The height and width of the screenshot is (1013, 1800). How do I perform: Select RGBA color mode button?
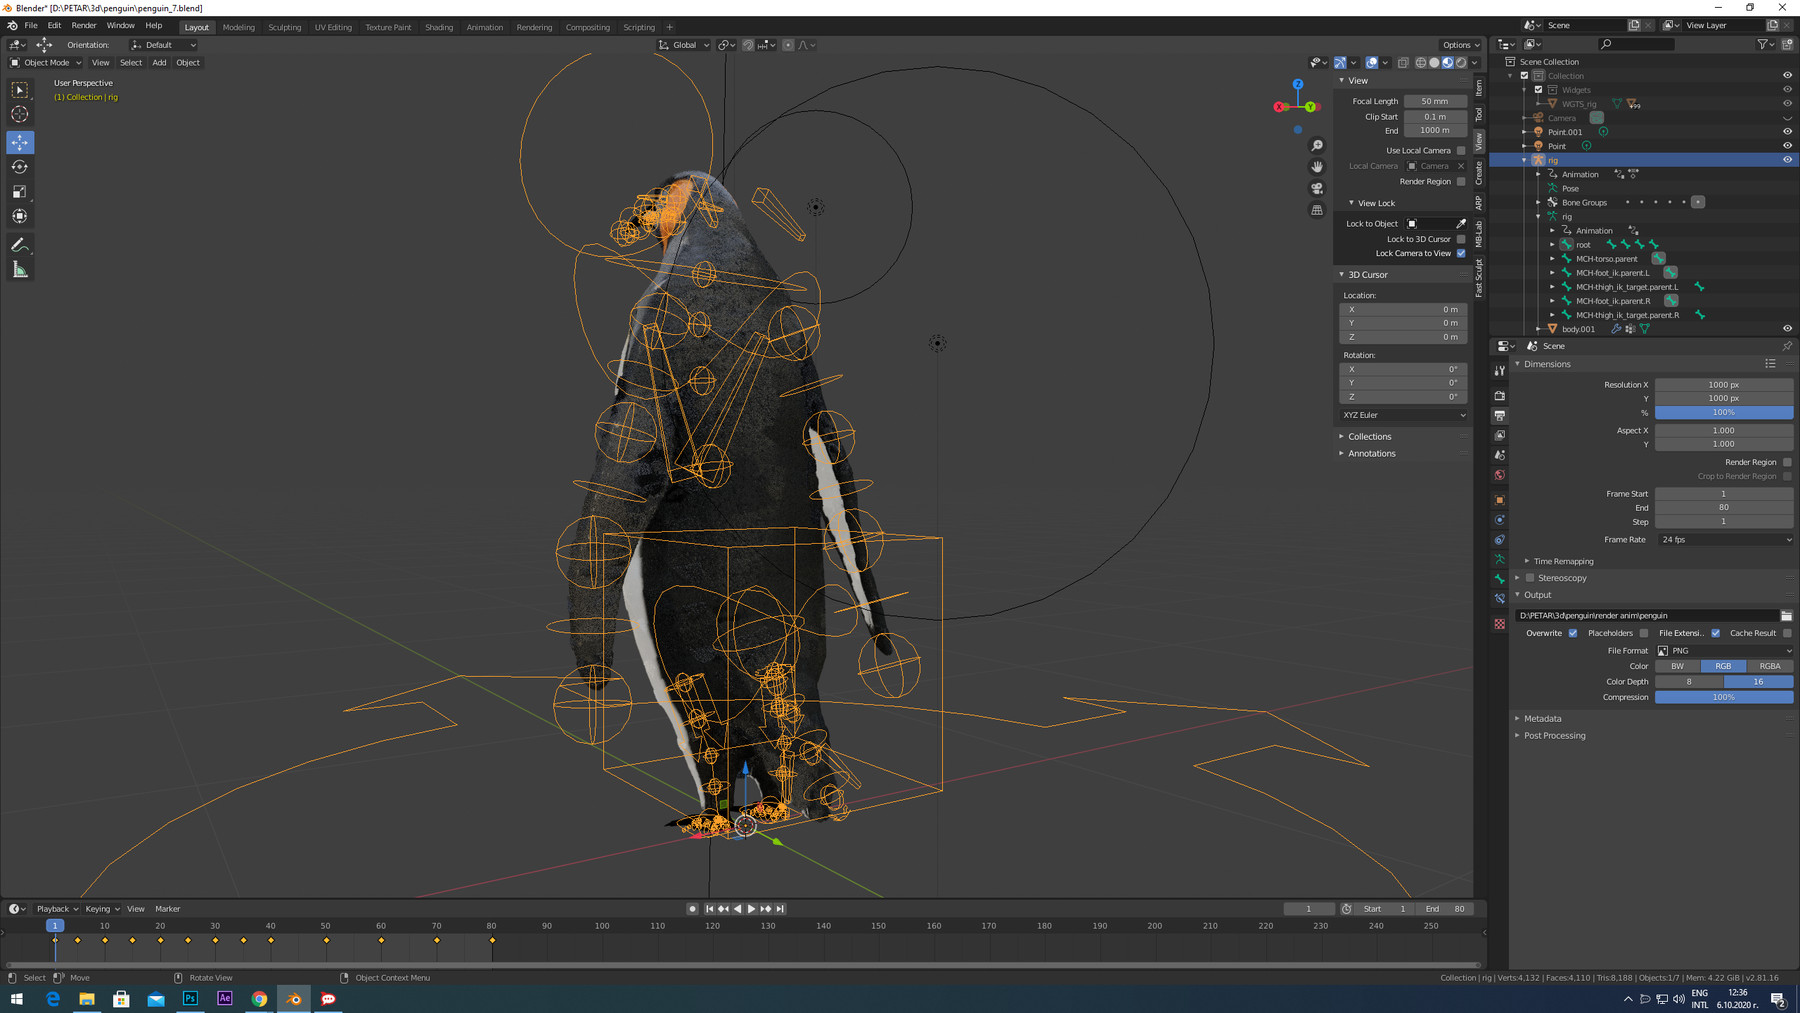coord(1769,666)
